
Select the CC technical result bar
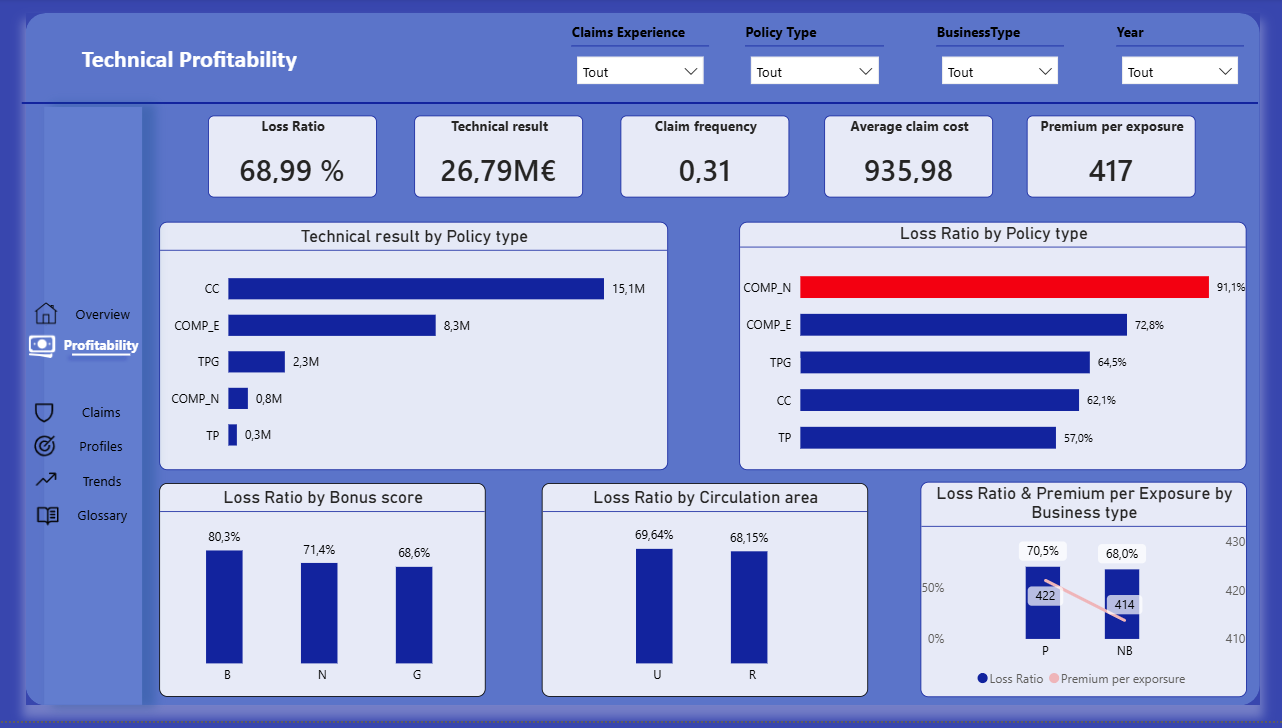click(x=416, y=289)
